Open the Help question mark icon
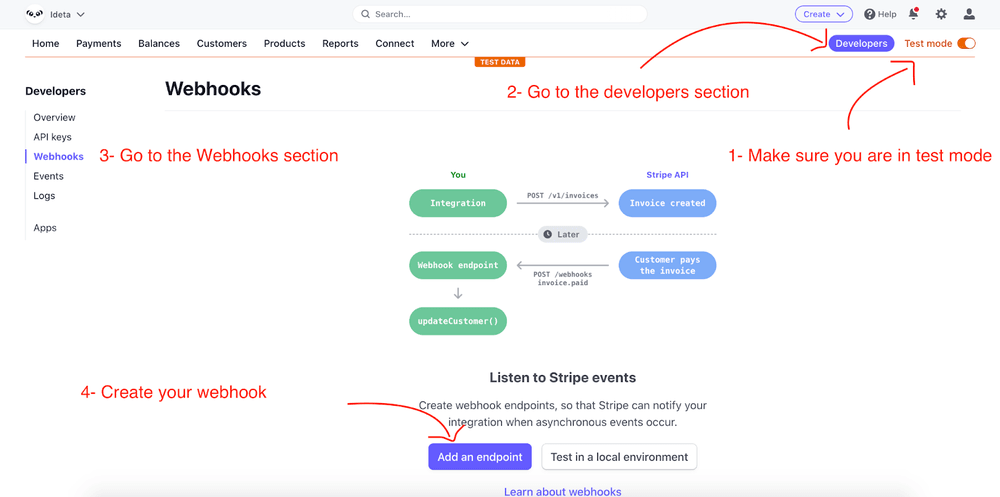Screen dimensions: 1000x497 click(x=869, y=14)
